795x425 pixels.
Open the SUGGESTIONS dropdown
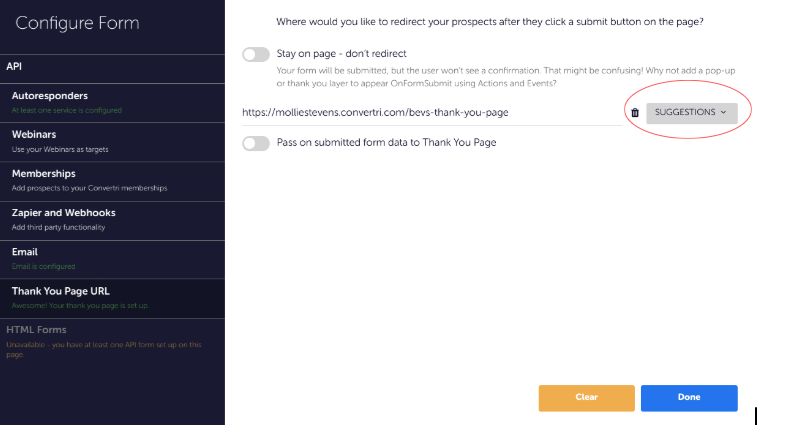[691, 112]
